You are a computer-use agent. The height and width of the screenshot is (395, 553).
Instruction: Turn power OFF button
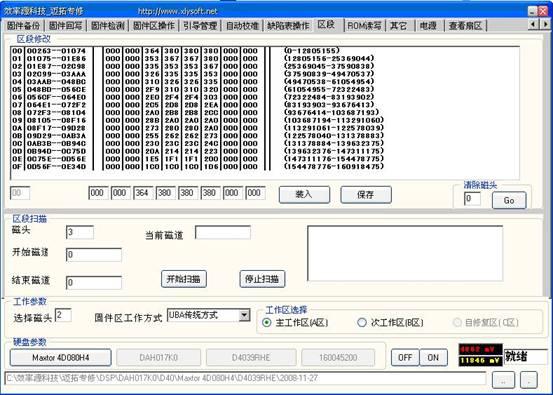(405, 358)
